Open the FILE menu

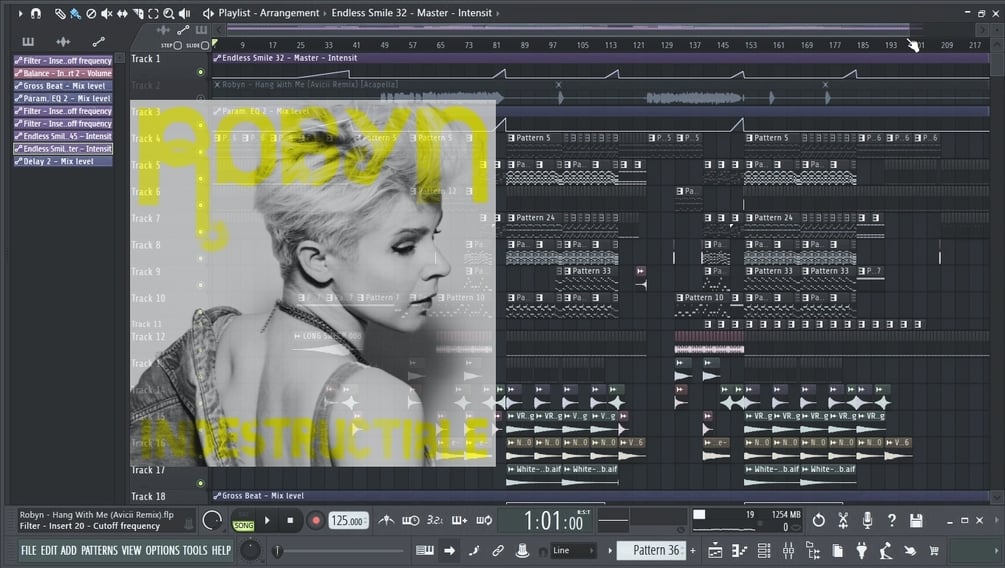[x=29, y=550]
